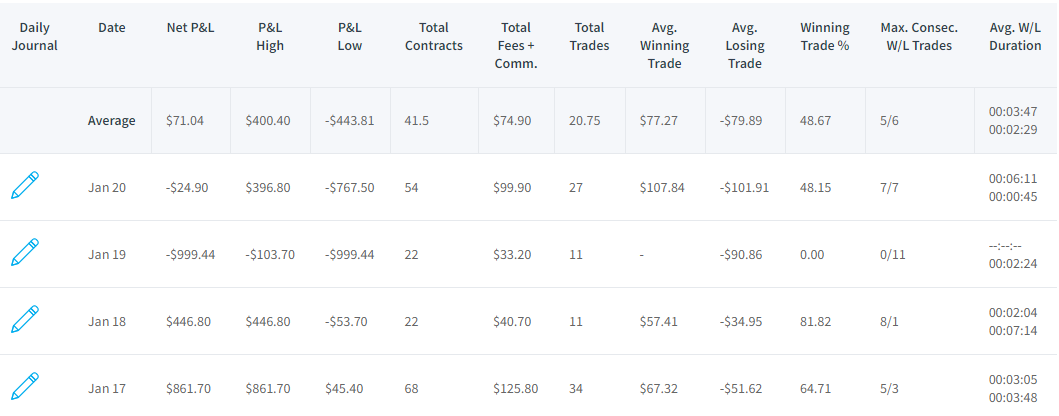Select the Jan 19 date cell
This screenshot has width=1059, height=416.
pyautogui.click(x=107, y=255)
